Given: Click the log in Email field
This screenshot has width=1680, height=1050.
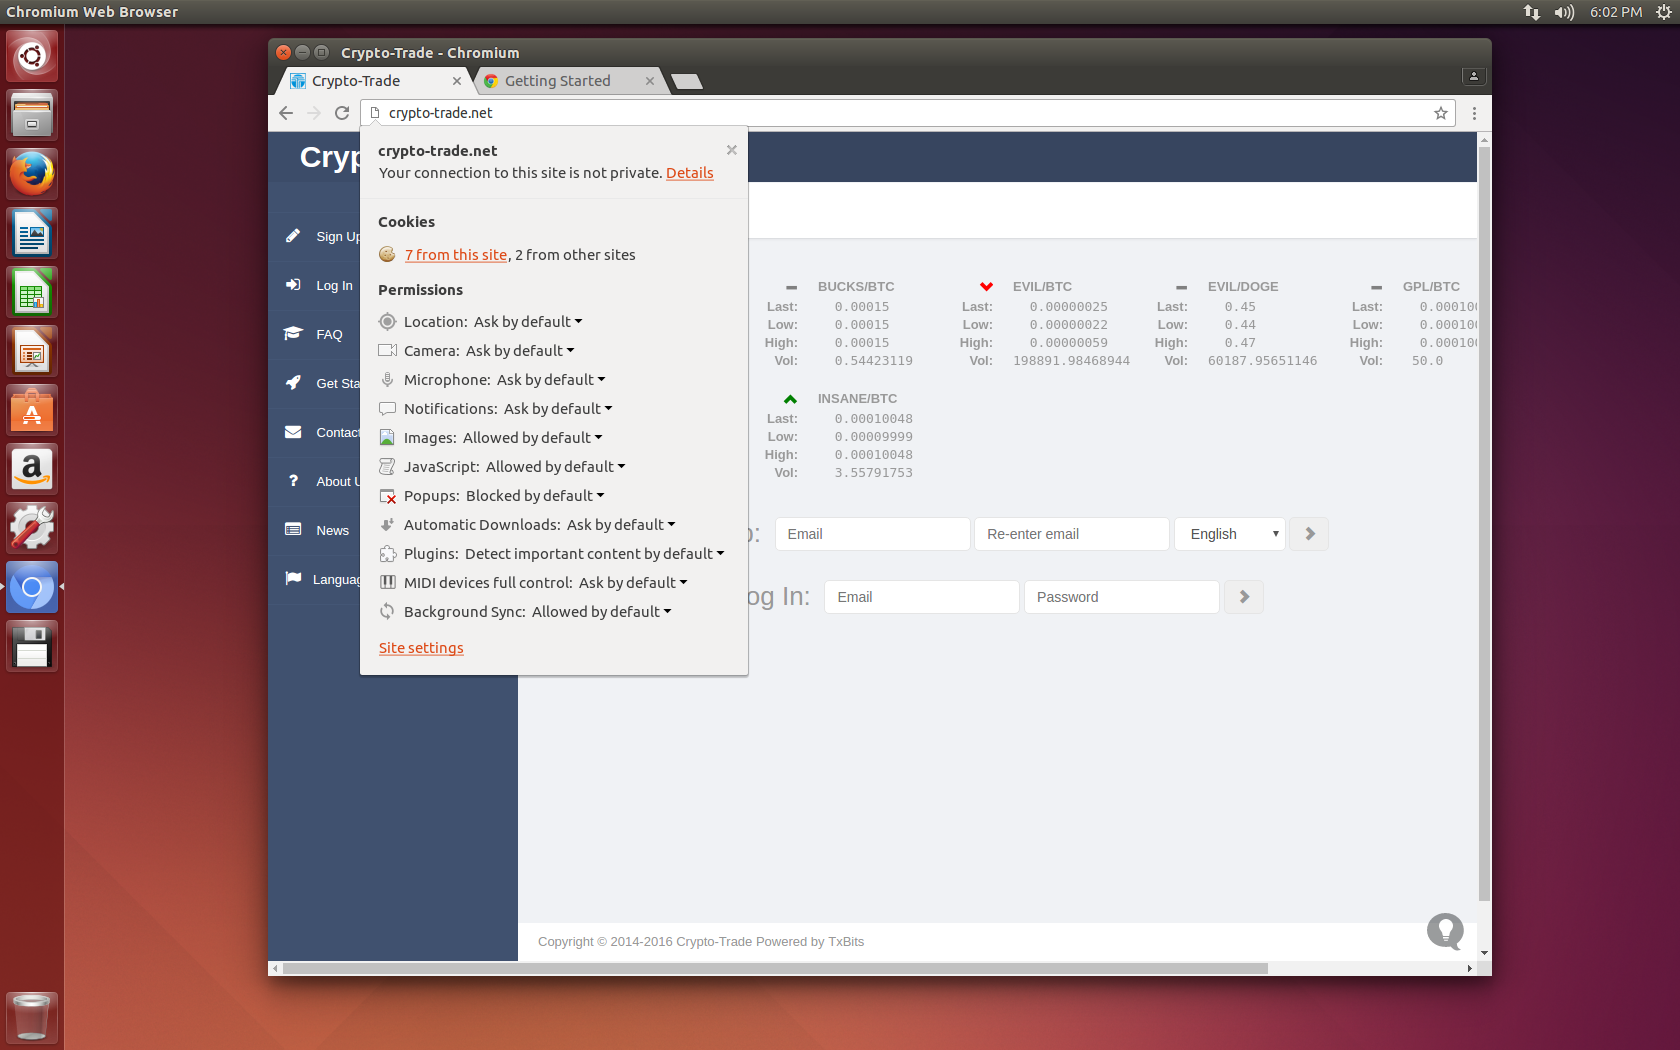Looking at the screenshot, I should tap(922, 597).
